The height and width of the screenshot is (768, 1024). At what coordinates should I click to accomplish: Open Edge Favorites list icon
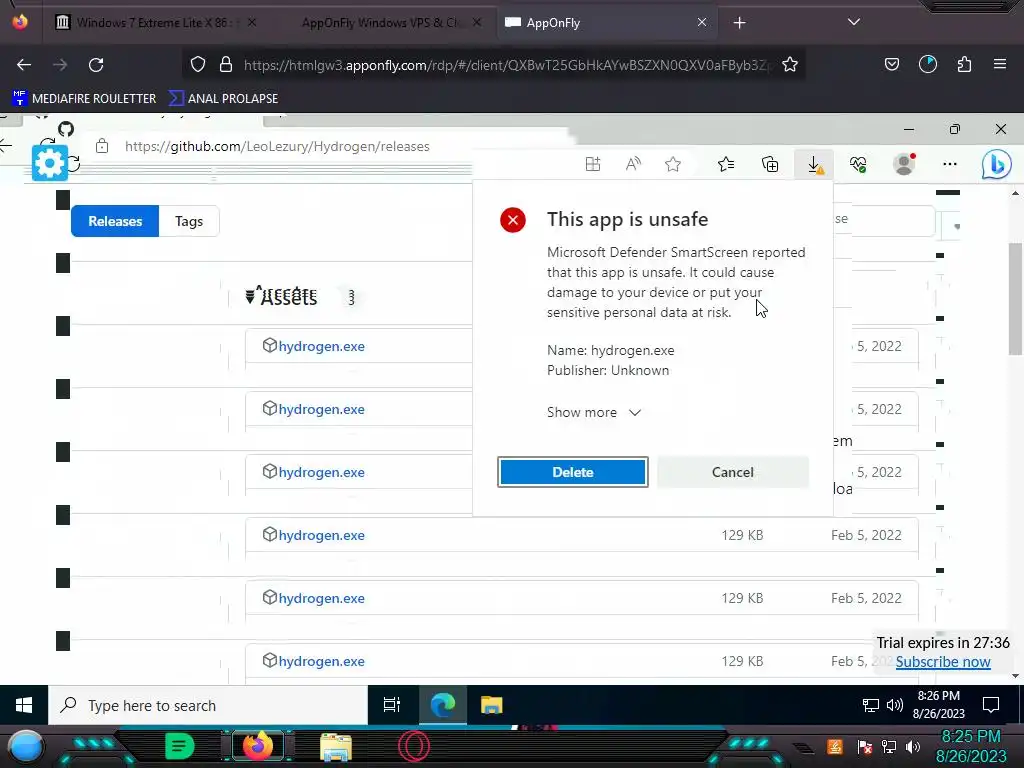(x=726, y=164)
